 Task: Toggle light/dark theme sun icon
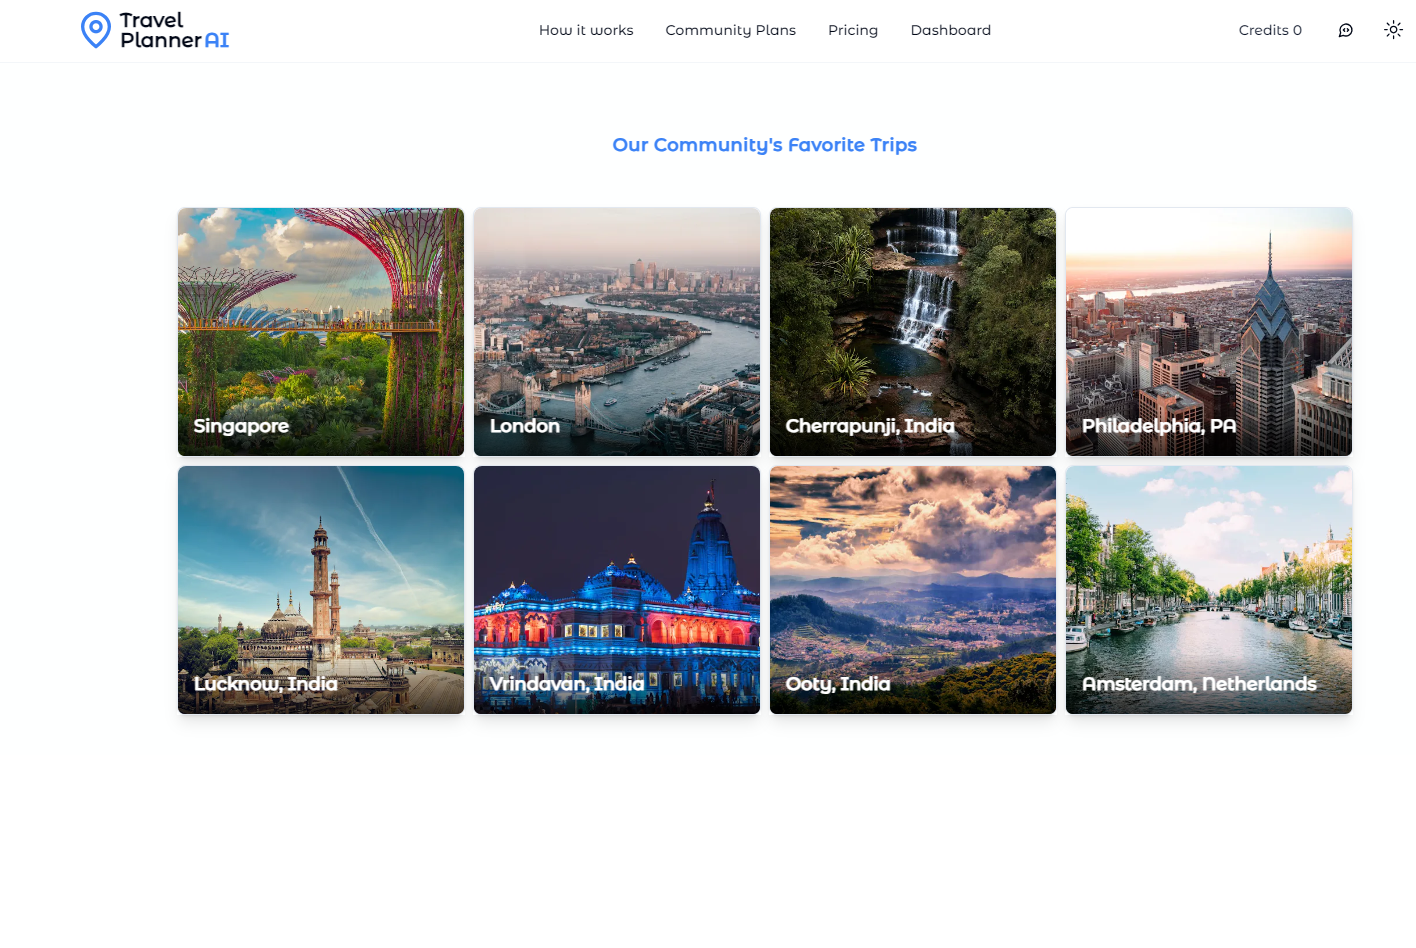pos(1393,30)
